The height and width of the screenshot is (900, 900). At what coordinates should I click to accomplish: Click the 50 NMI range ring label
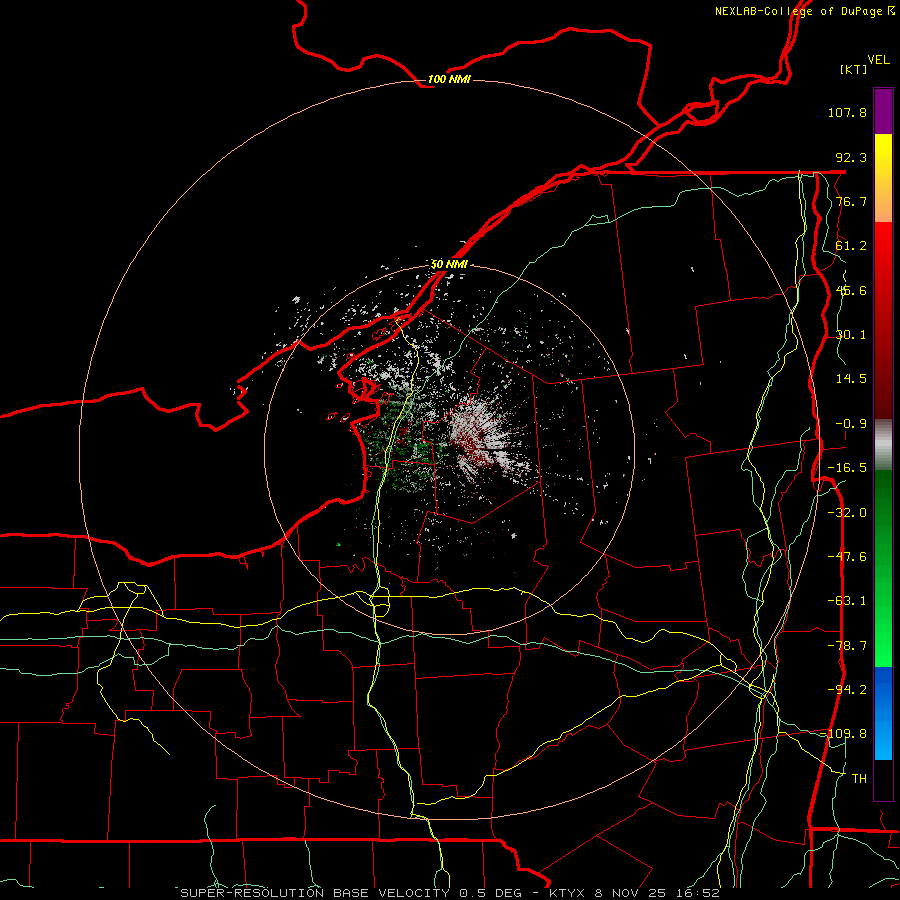[449, 264]
